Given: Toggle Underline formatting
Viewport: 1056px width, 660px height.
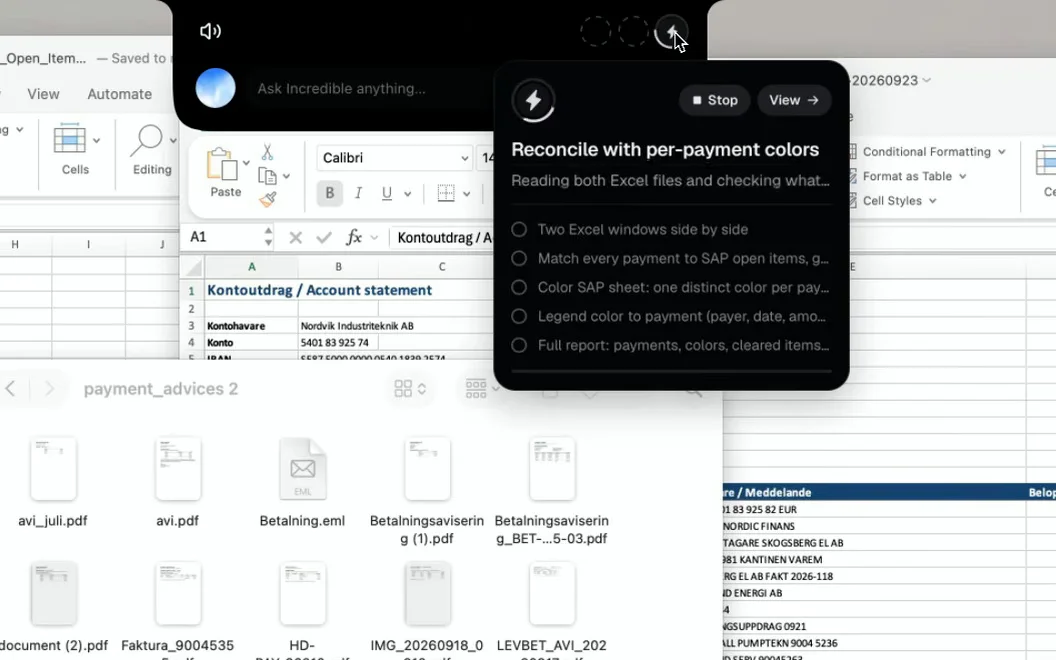Looking at the screenshot, I should click(x=387, y=193).
